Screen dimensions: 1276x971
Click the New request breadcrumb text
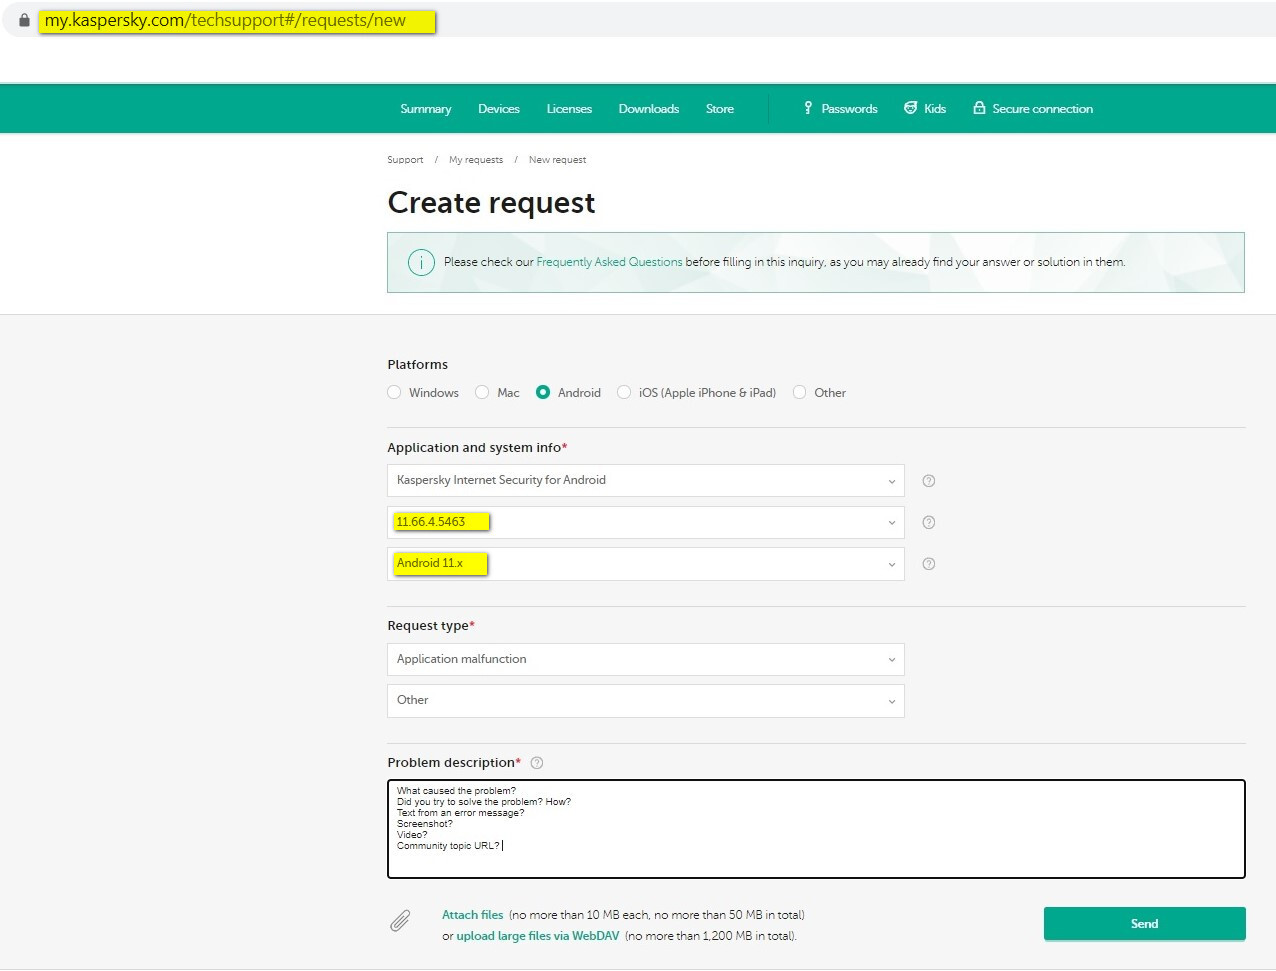558,160
